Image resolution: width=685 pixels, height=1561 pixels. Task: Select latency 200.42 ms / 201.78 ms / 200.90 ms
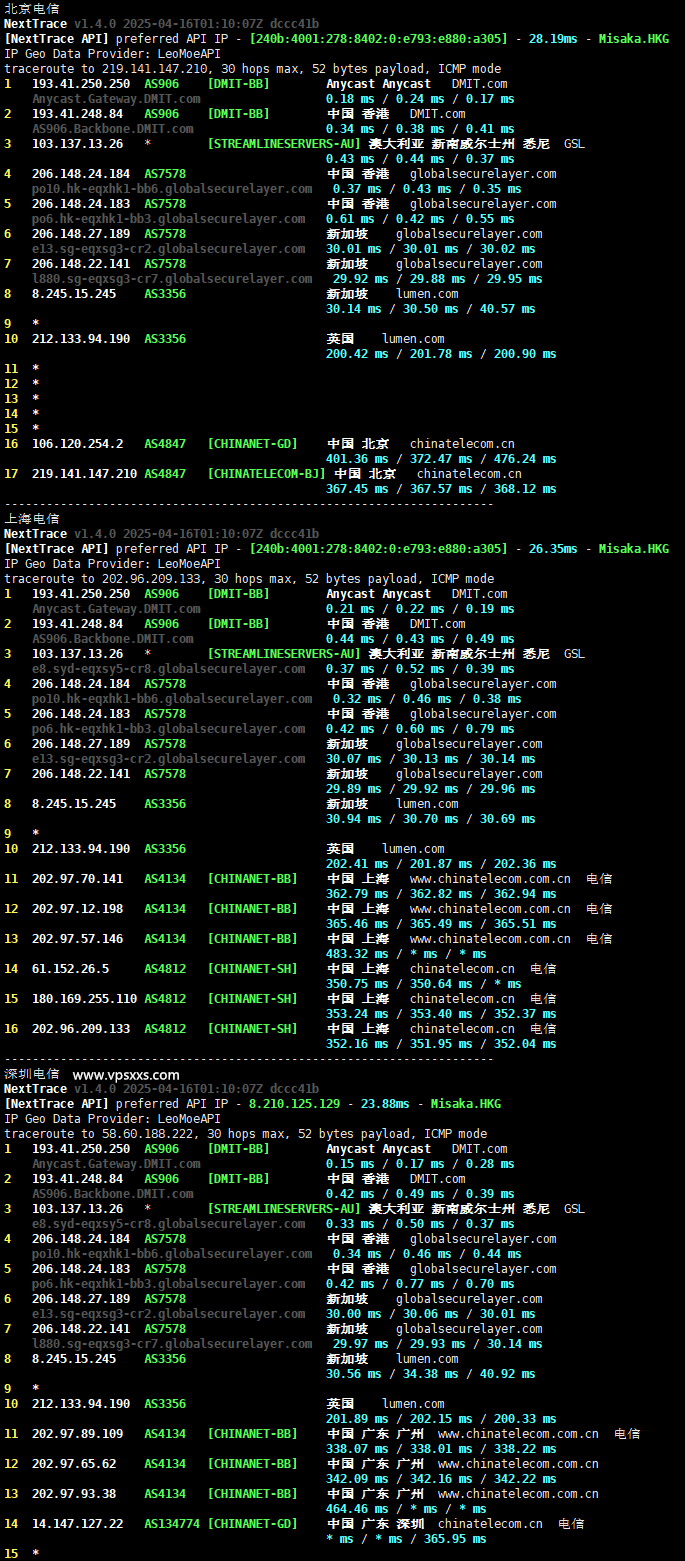click(441, 354)
